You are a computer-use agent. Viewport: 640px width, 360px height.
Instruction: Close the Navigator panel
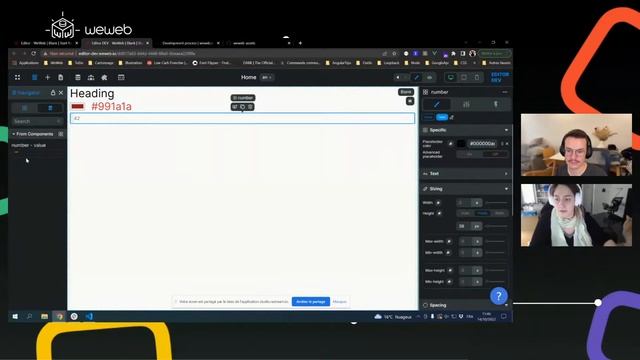(61, 93)
